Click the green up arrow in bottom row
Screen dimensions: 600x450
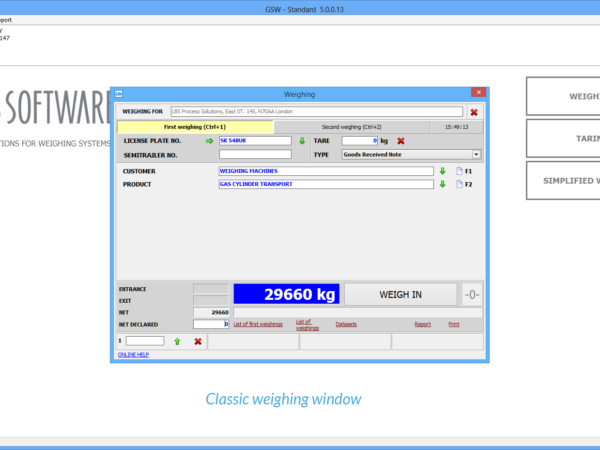coord(177,341)
